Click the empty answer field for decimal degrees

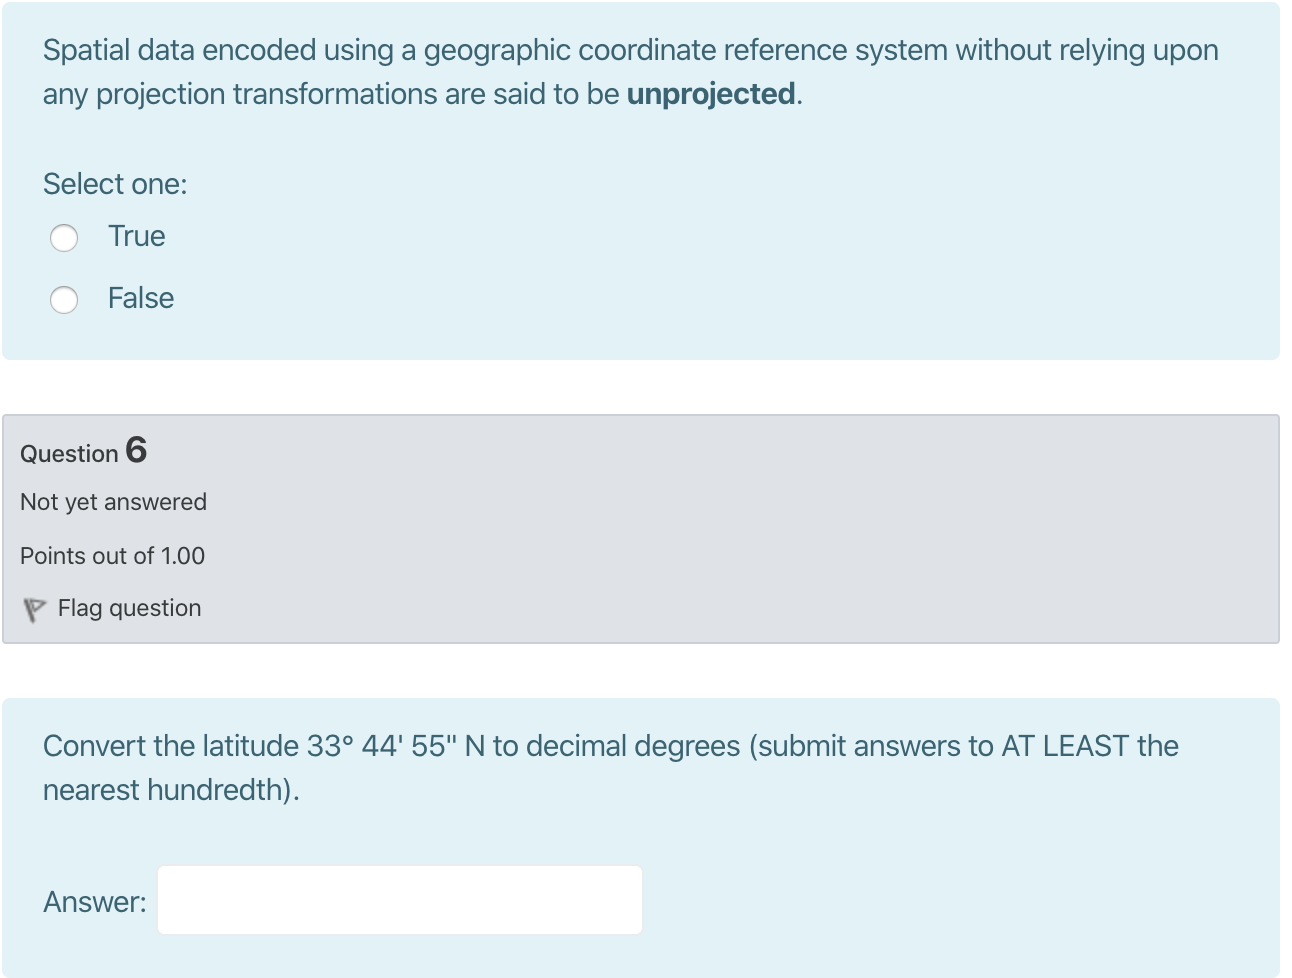398,899
